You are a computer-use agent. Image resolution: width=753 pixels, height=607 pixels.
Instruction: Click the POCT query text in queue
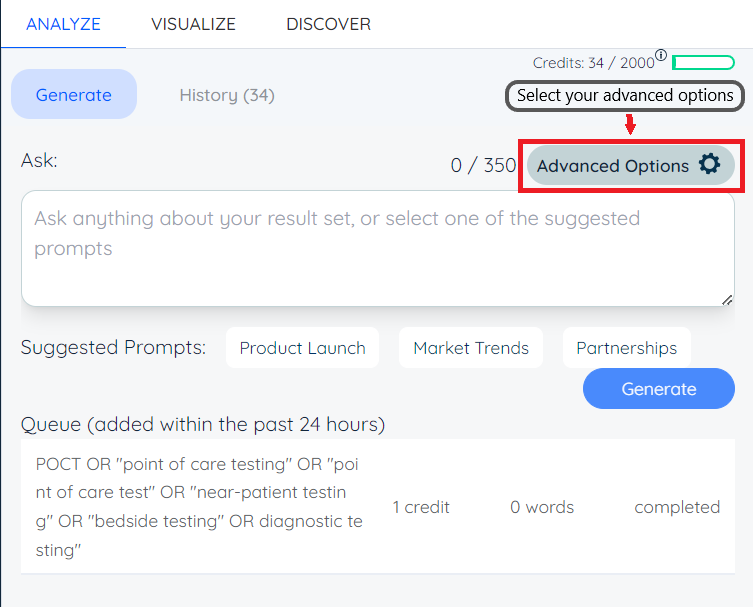198,507
